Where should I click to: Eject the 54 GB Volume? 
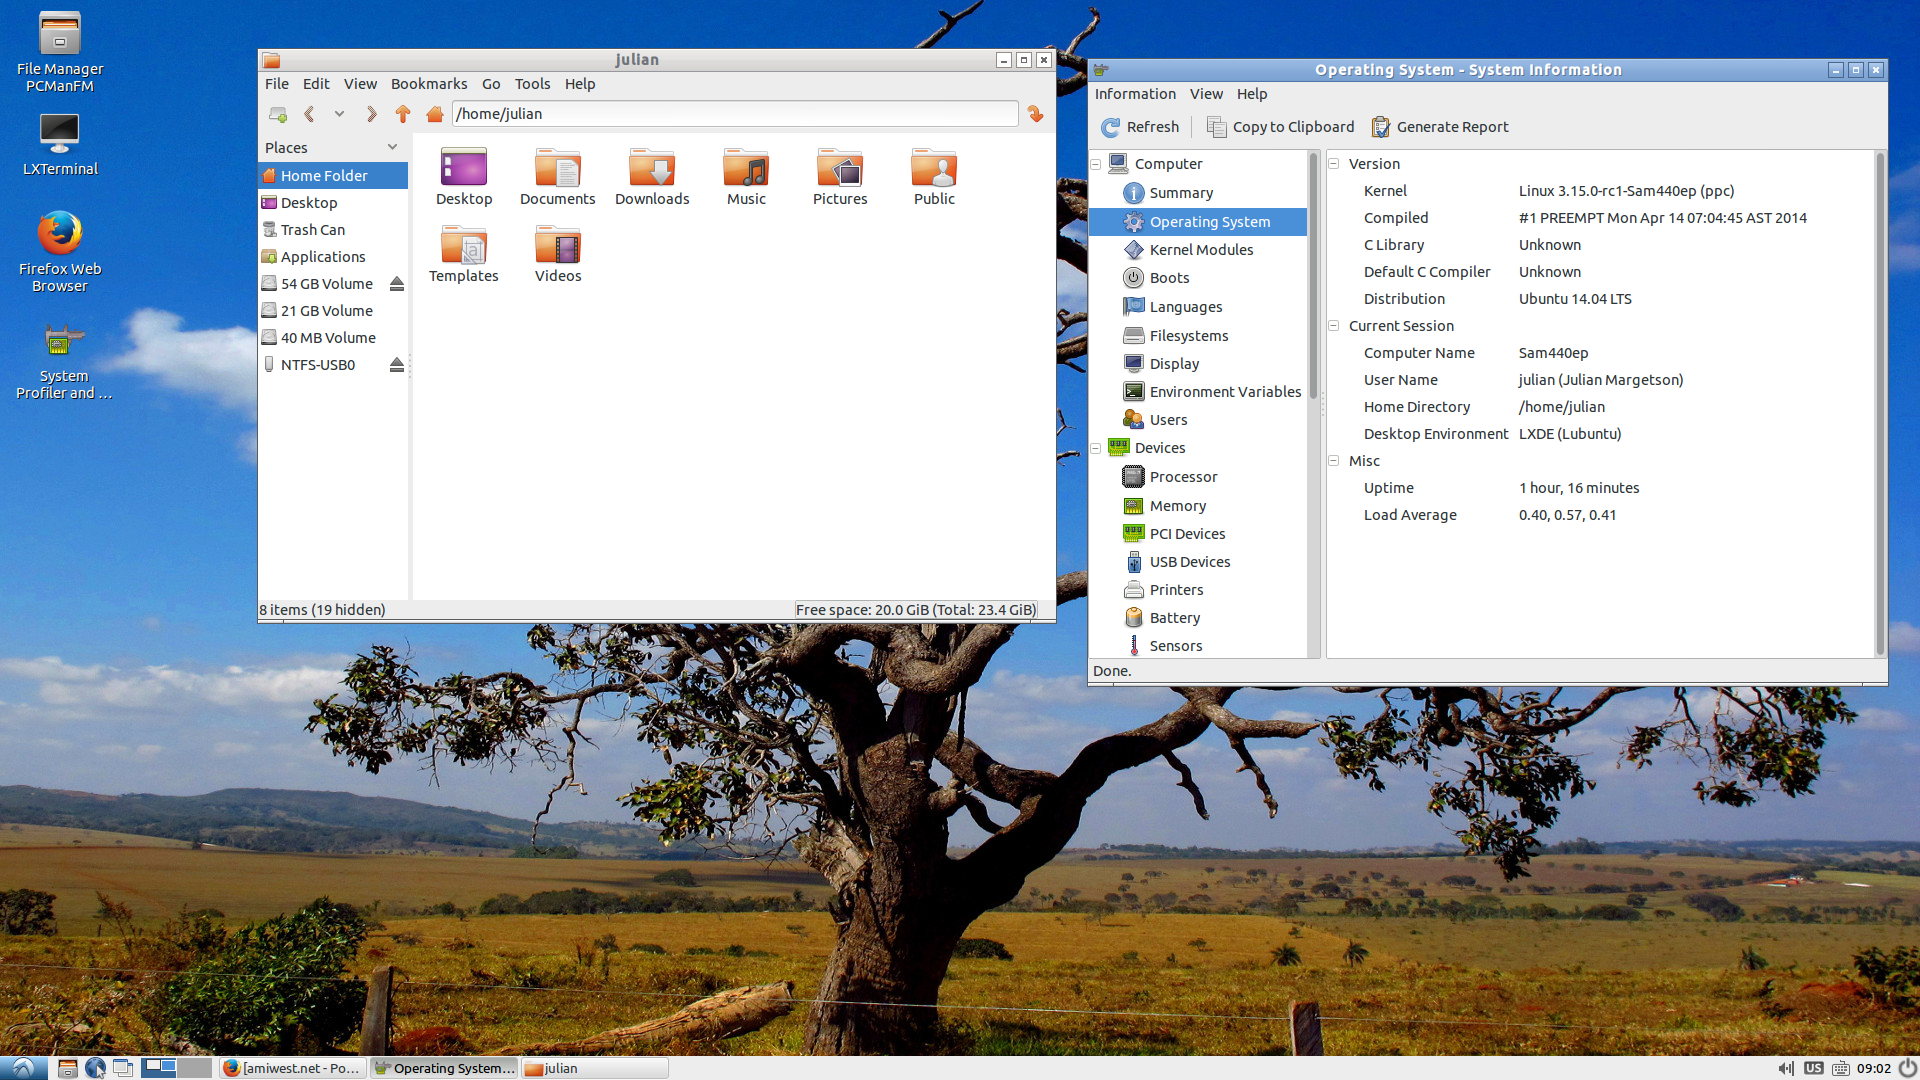coord(397,284)
